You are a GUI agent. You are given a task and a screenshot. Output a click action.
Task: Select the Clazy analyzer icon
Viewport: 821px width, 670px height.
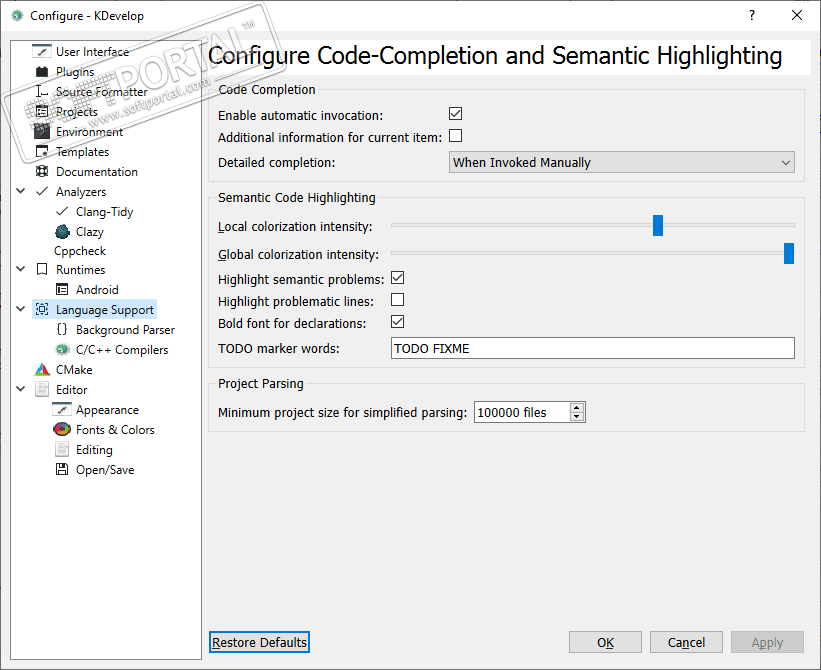pos(62,231)
